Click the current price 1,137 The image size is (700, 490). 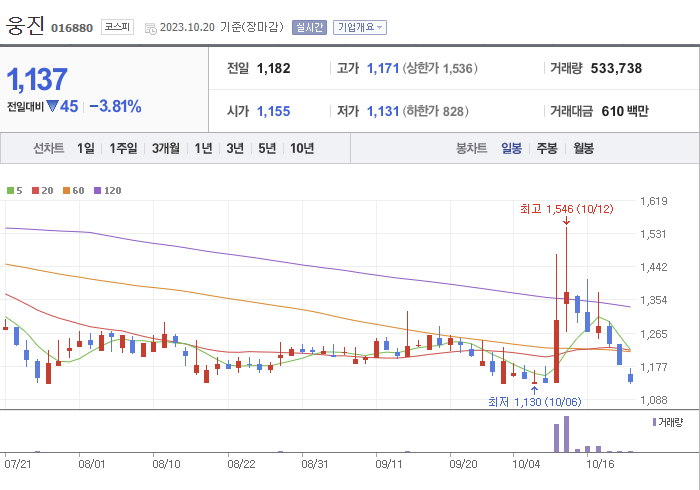[37, 79]
